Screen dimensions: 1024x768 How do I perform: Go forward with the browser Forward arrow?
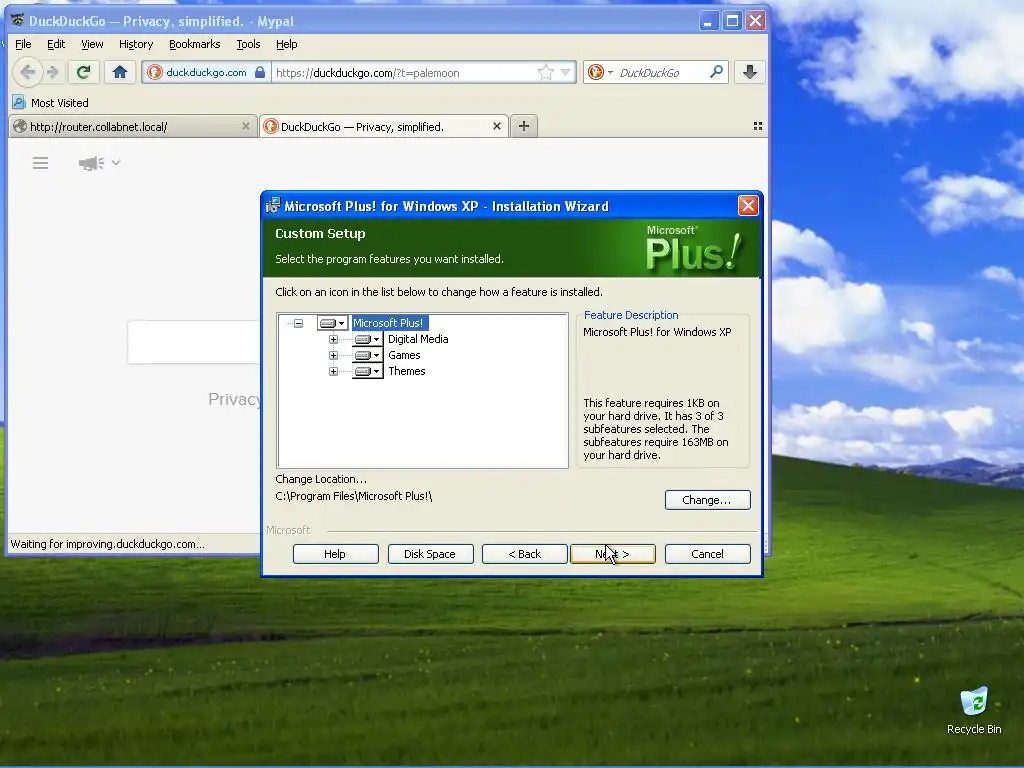54,72
